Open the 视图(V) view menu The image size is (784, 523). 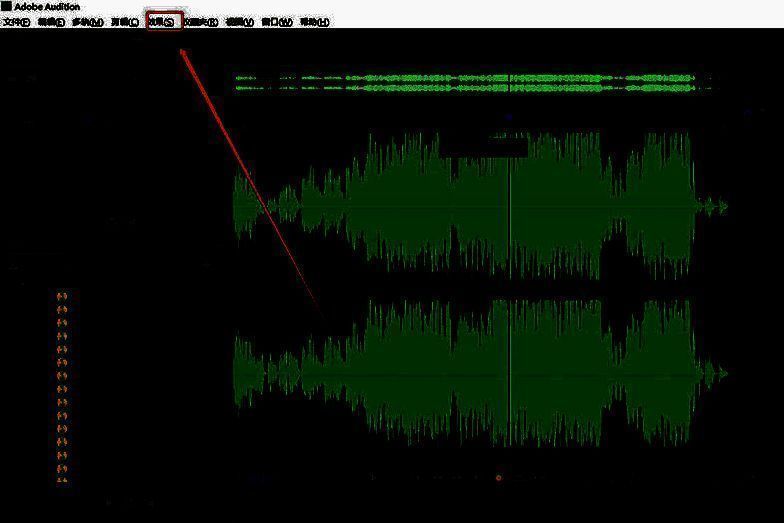(240, 22)
